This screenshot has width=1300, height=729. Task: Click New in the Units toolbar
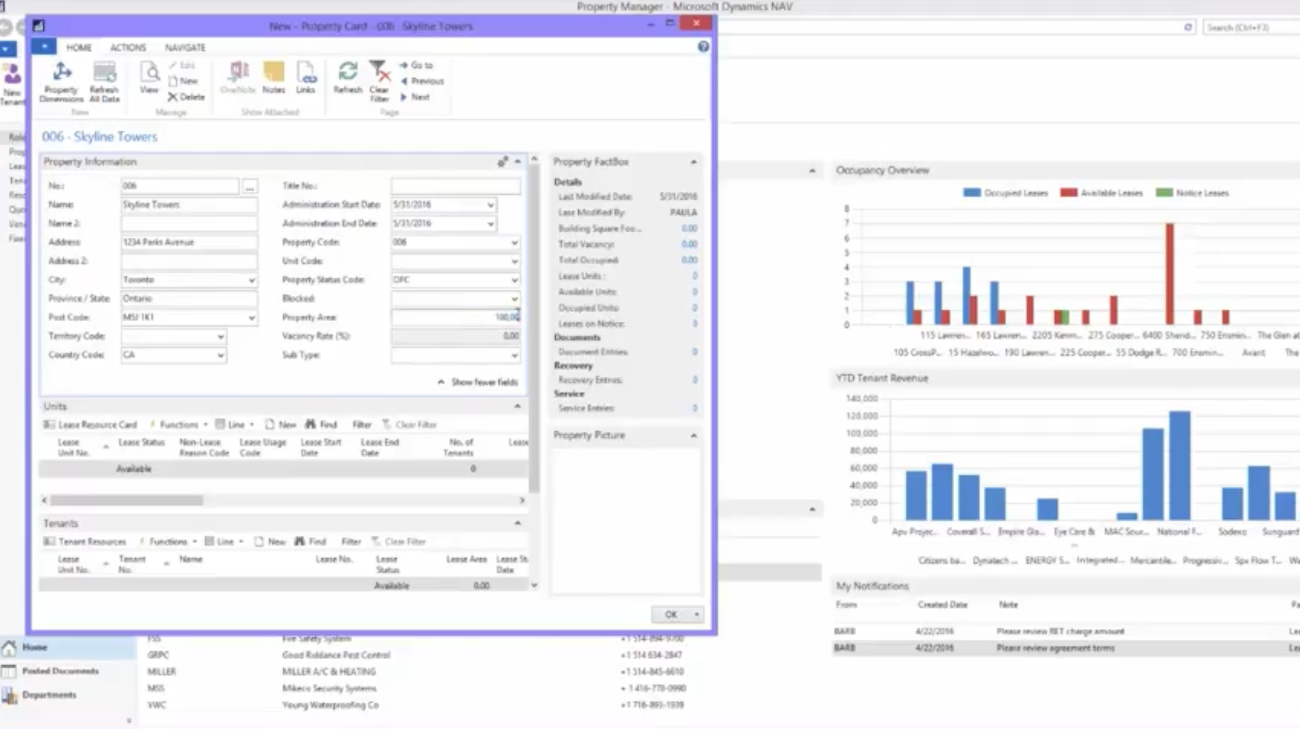point(281,425)
